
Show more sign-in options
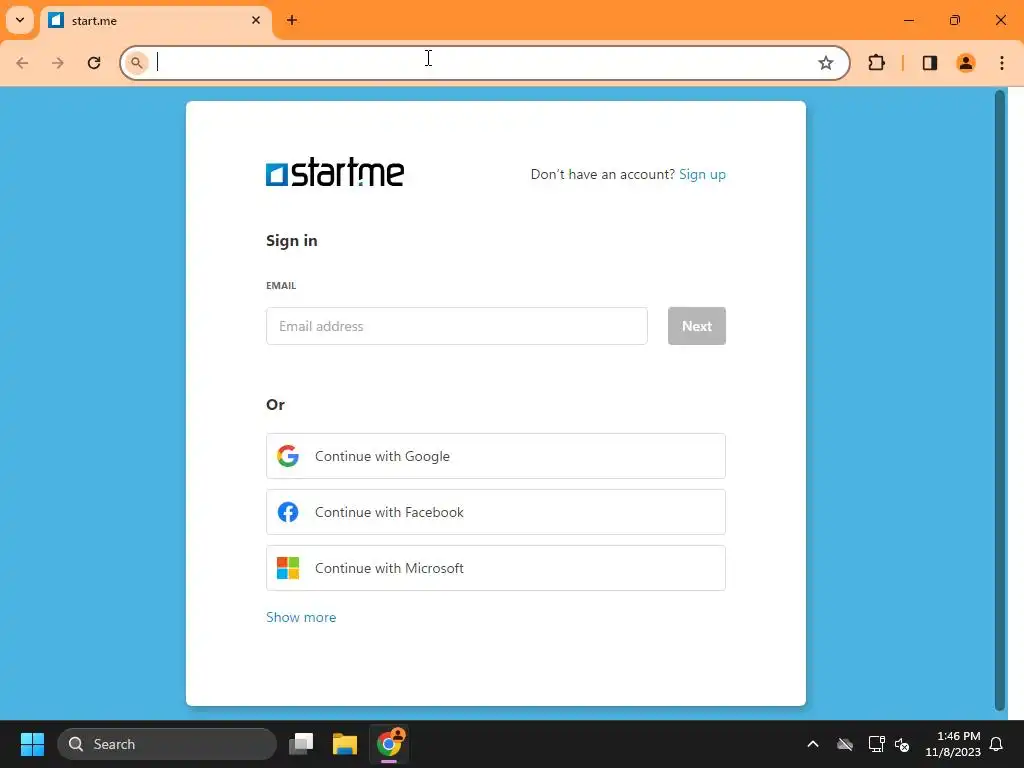click(x=301, y=617)
